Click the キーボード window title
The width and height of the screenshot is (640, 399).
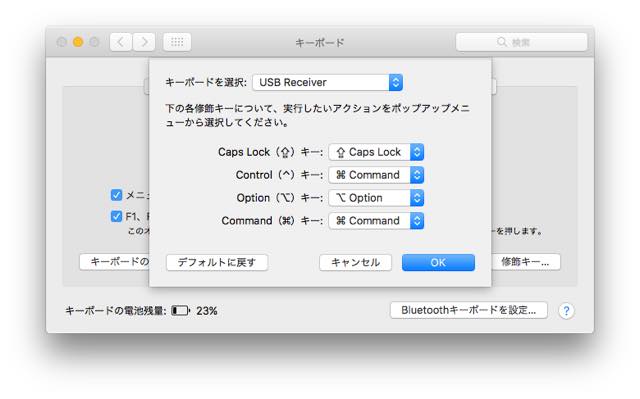click(320, 42)
